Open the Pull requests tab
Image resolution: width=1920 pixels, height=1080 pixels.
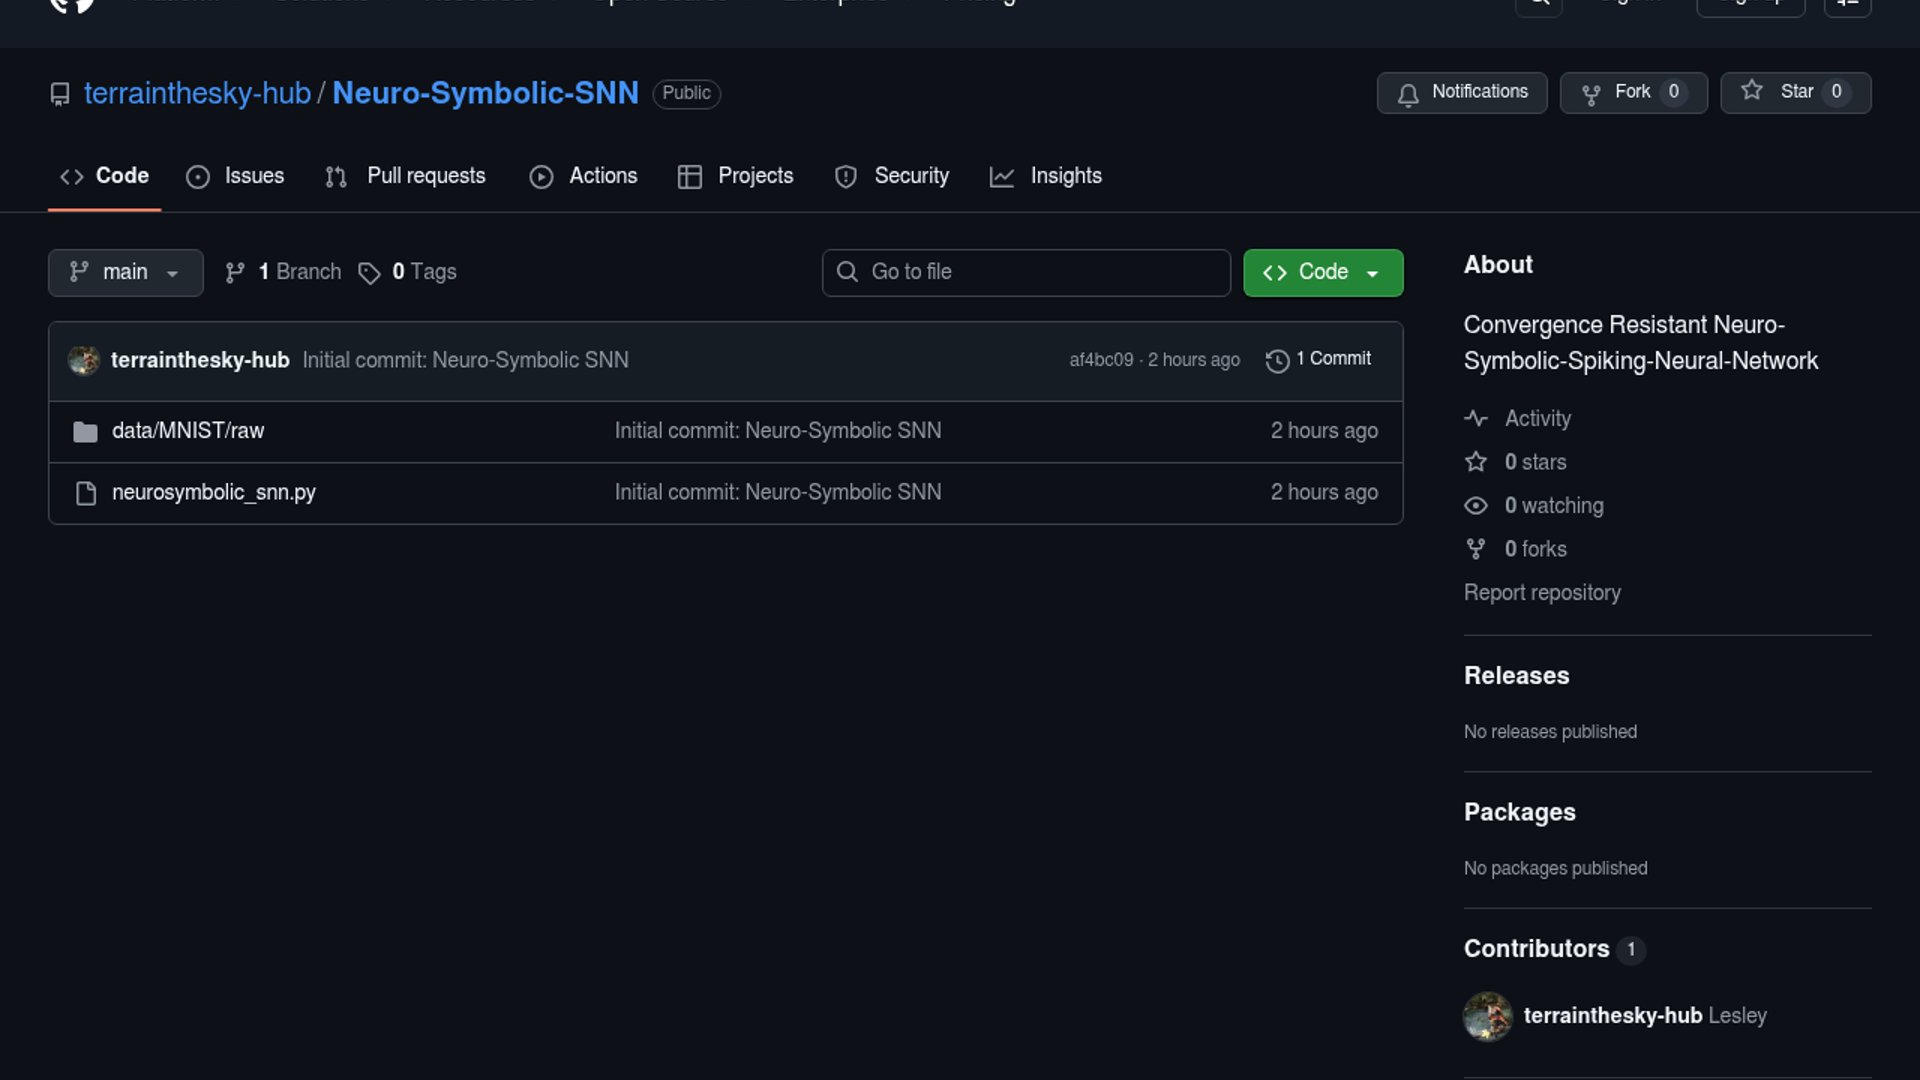click(x=406, y=176)
